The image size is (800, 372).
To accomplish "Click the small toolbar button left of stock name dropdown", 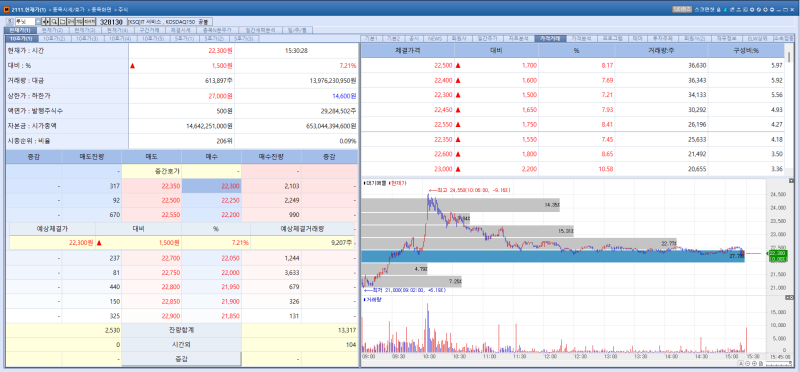I will (9, 21).
